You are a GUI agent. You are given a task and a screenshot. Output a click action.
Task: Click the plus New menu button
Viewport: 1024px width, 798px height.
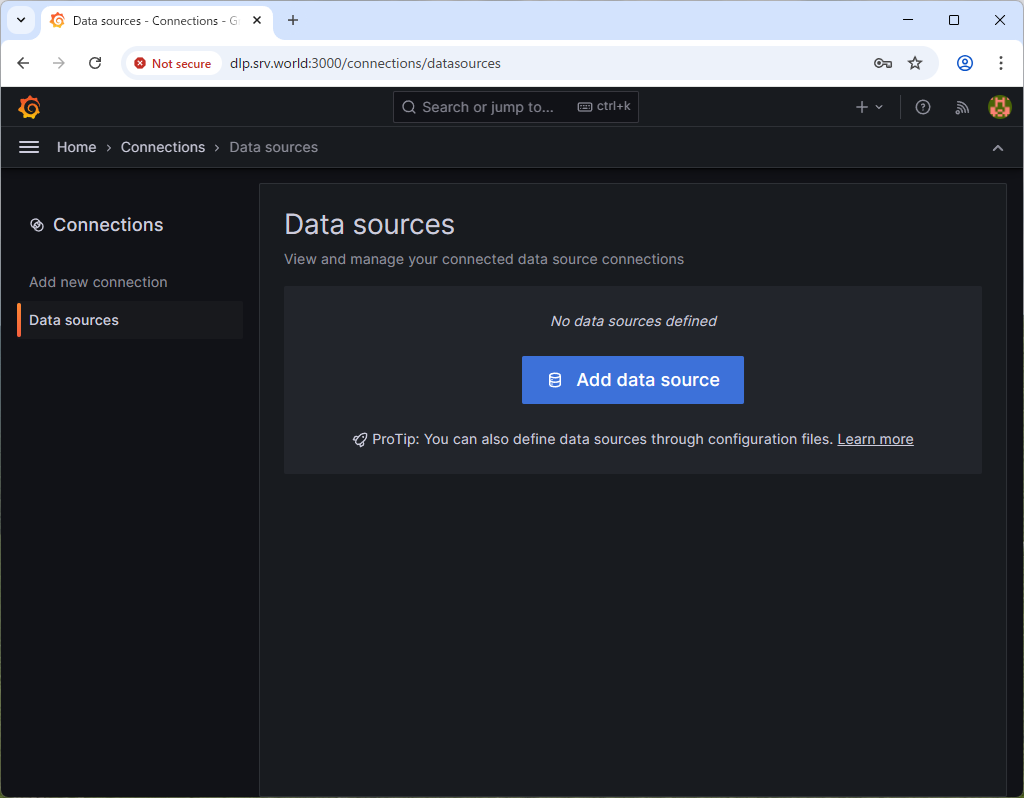(x=869, y=107)
